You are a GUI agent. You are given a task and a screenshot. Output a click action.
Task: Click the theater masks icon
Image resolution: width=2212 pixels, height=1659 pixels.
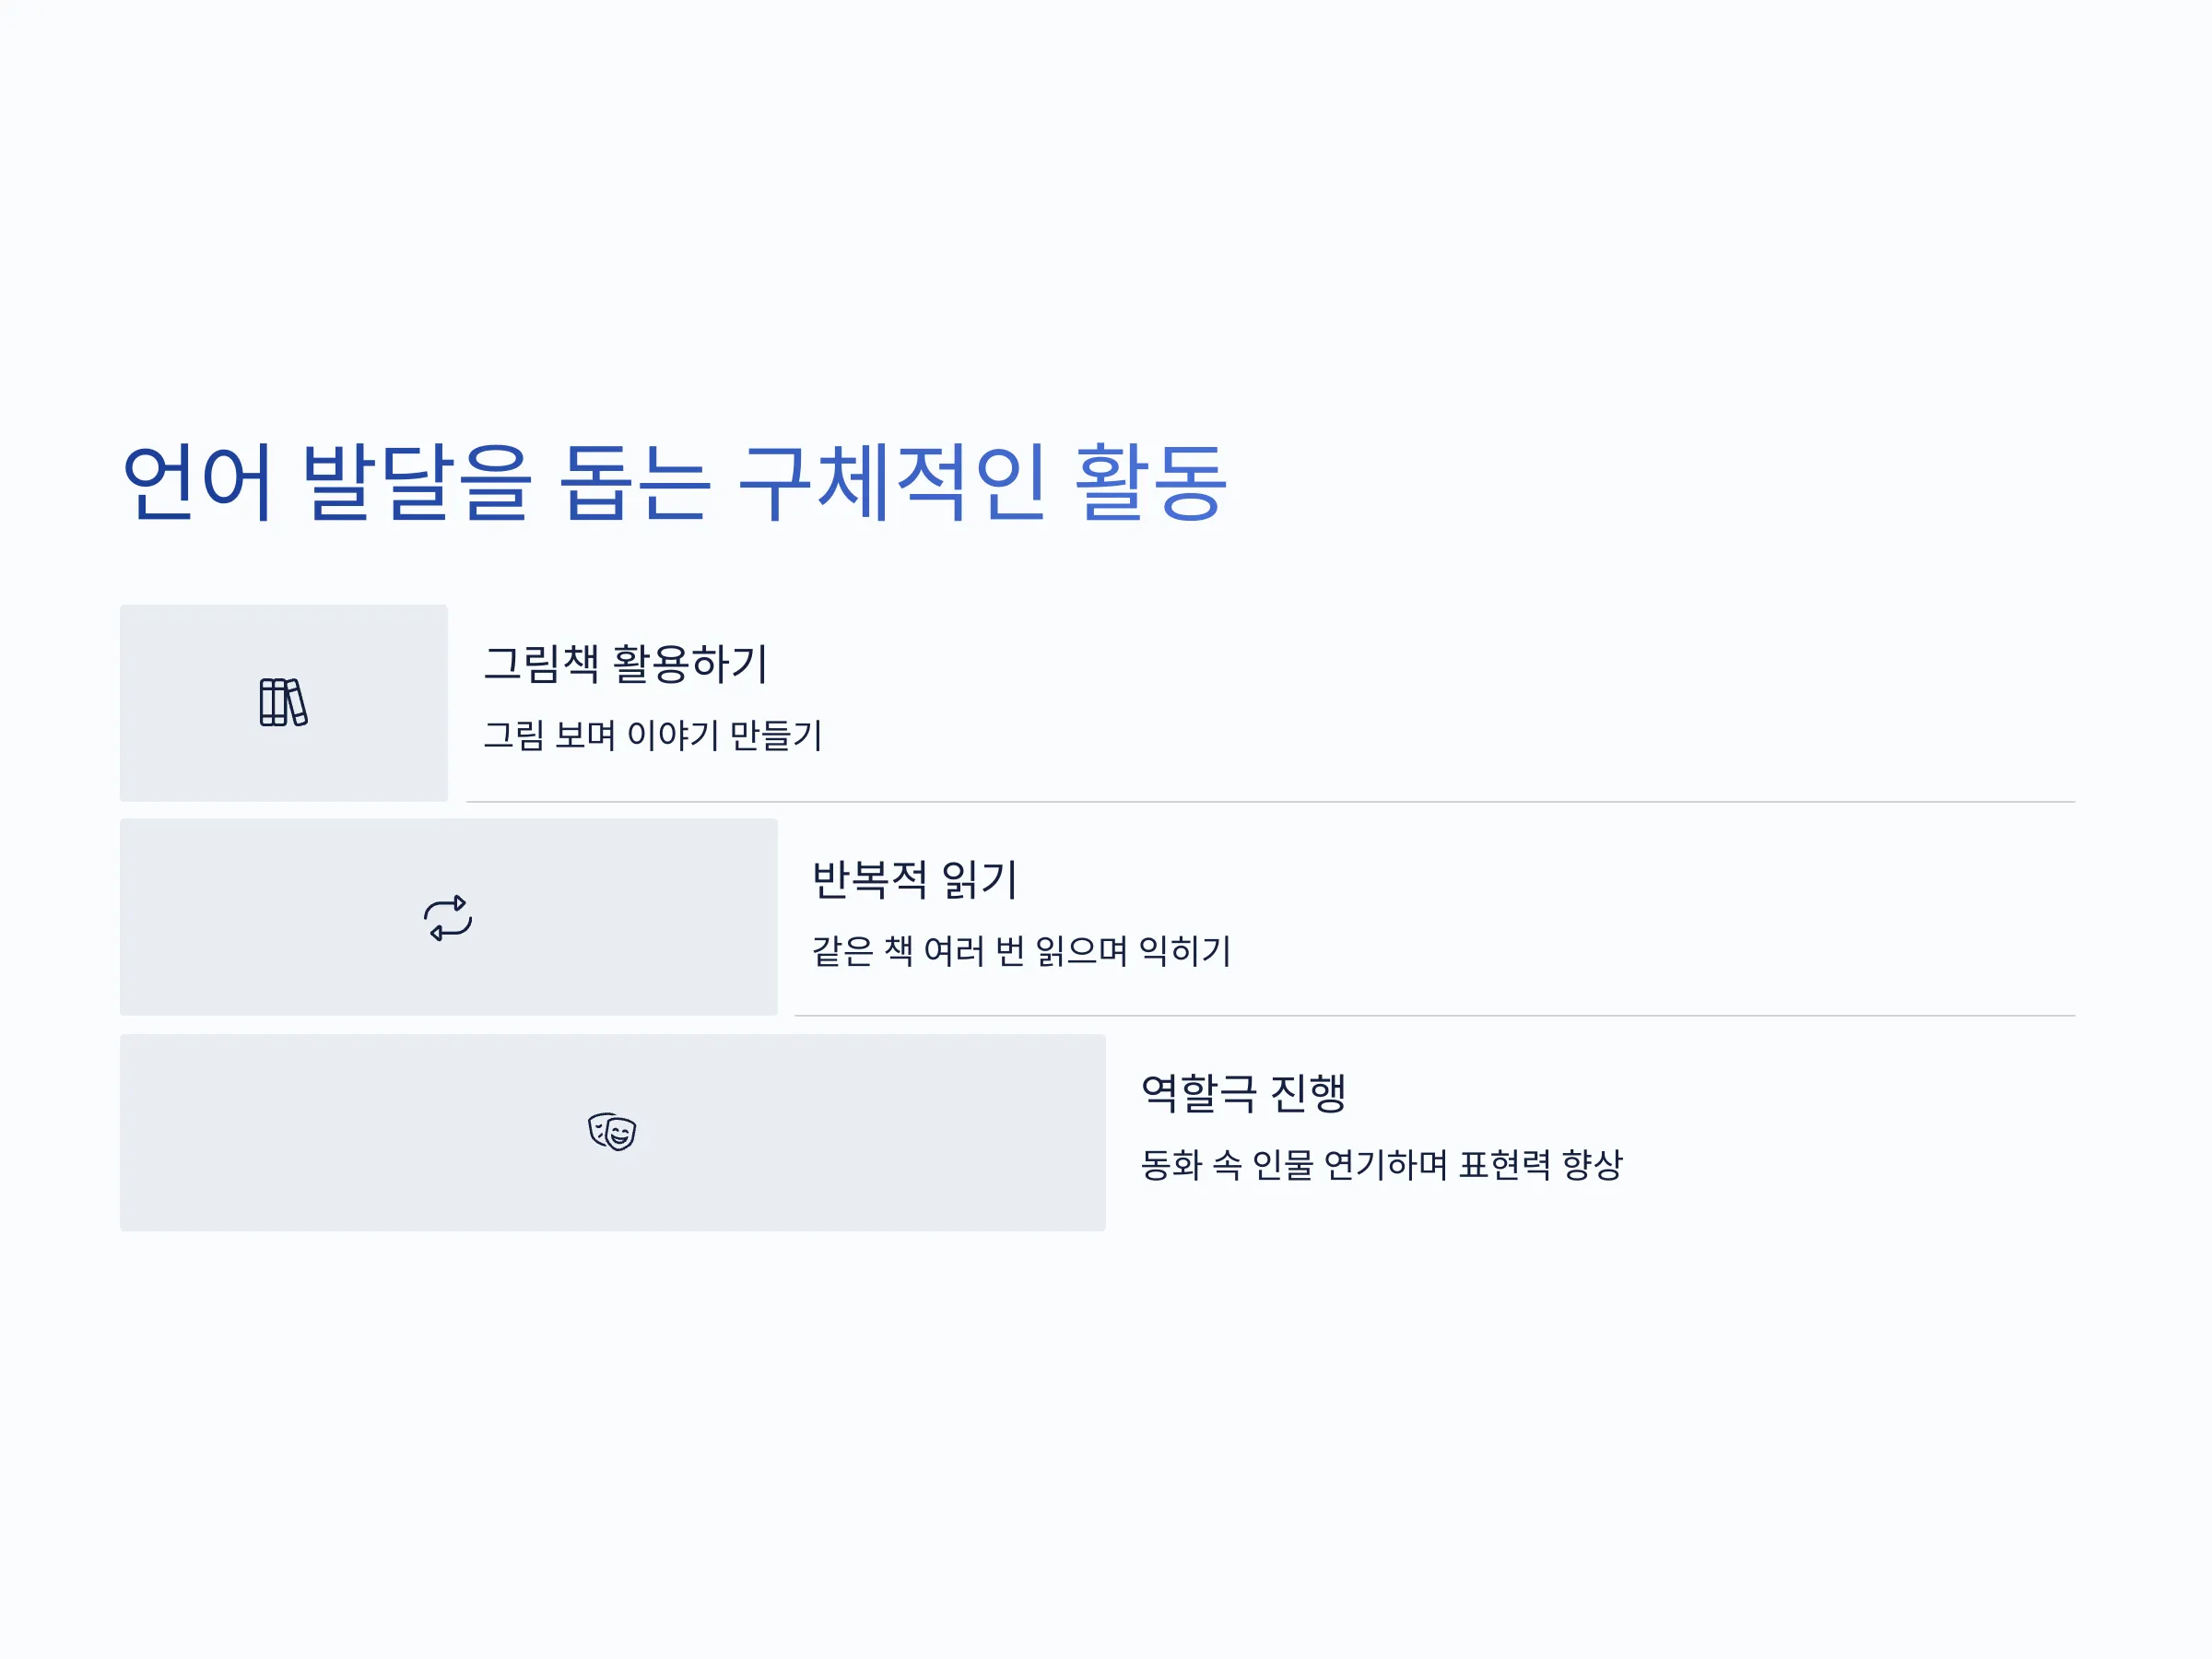(612, 1132)
